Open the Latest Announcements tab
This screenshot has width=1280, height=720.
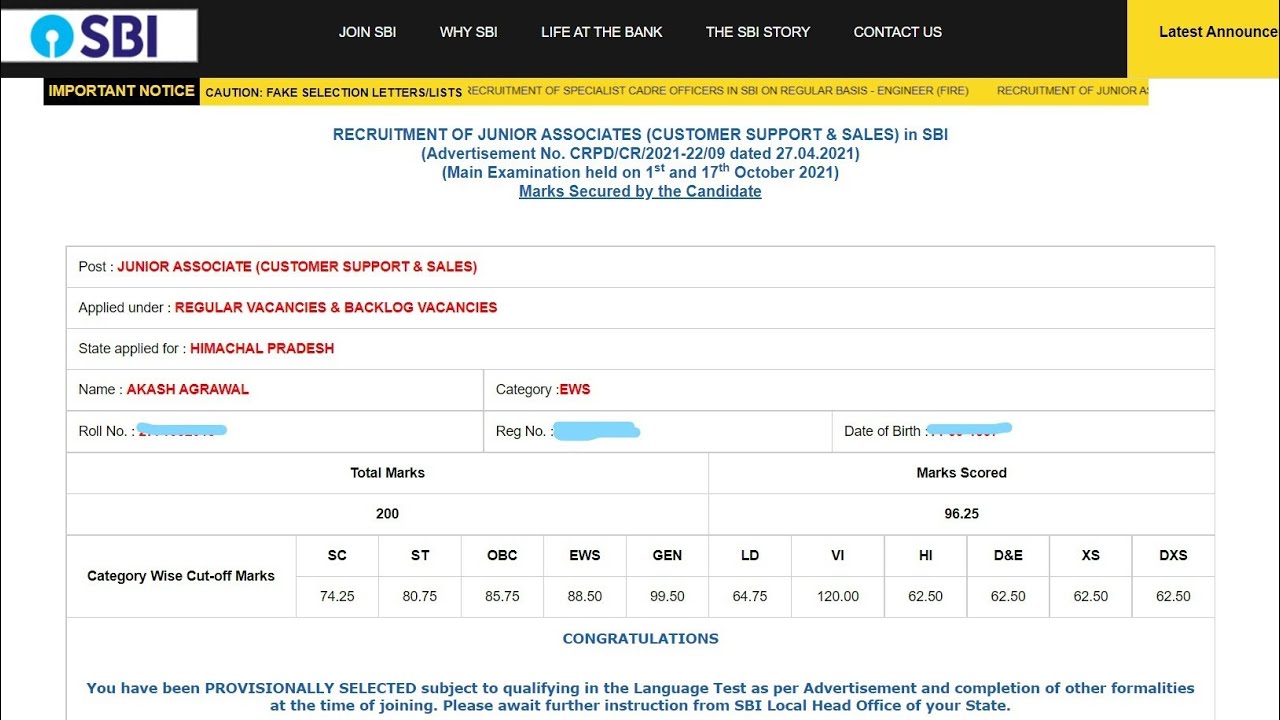[1204, 38]
